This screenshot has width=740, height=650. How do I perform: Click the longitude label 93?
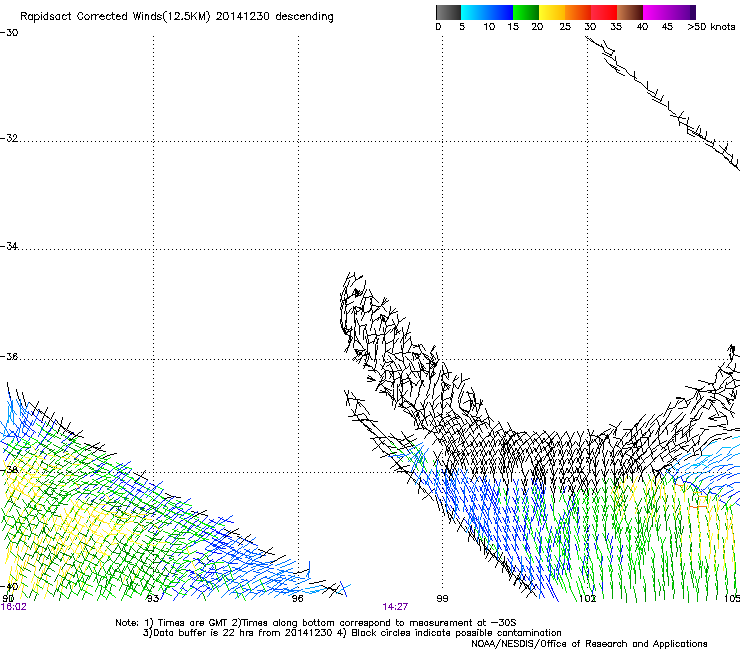click(x=152, y=599)
